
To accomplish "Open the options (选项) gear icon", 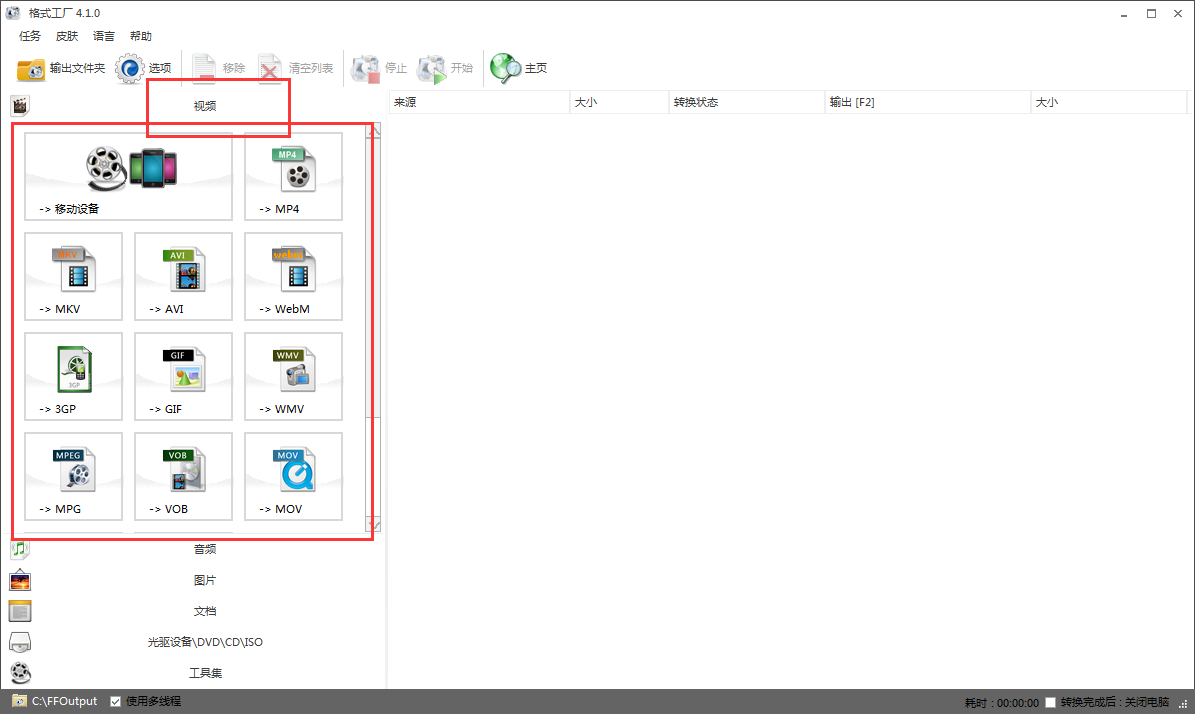I will [x=130, y=69].
